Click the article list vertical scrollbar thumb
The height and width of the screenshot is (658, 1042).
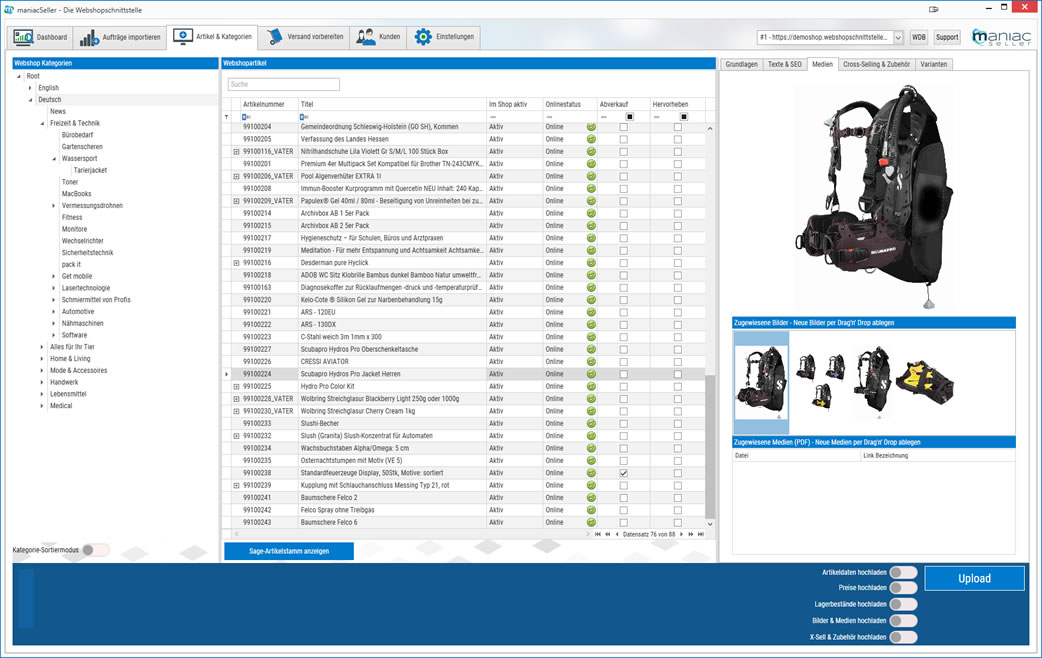tap(710, 446)
